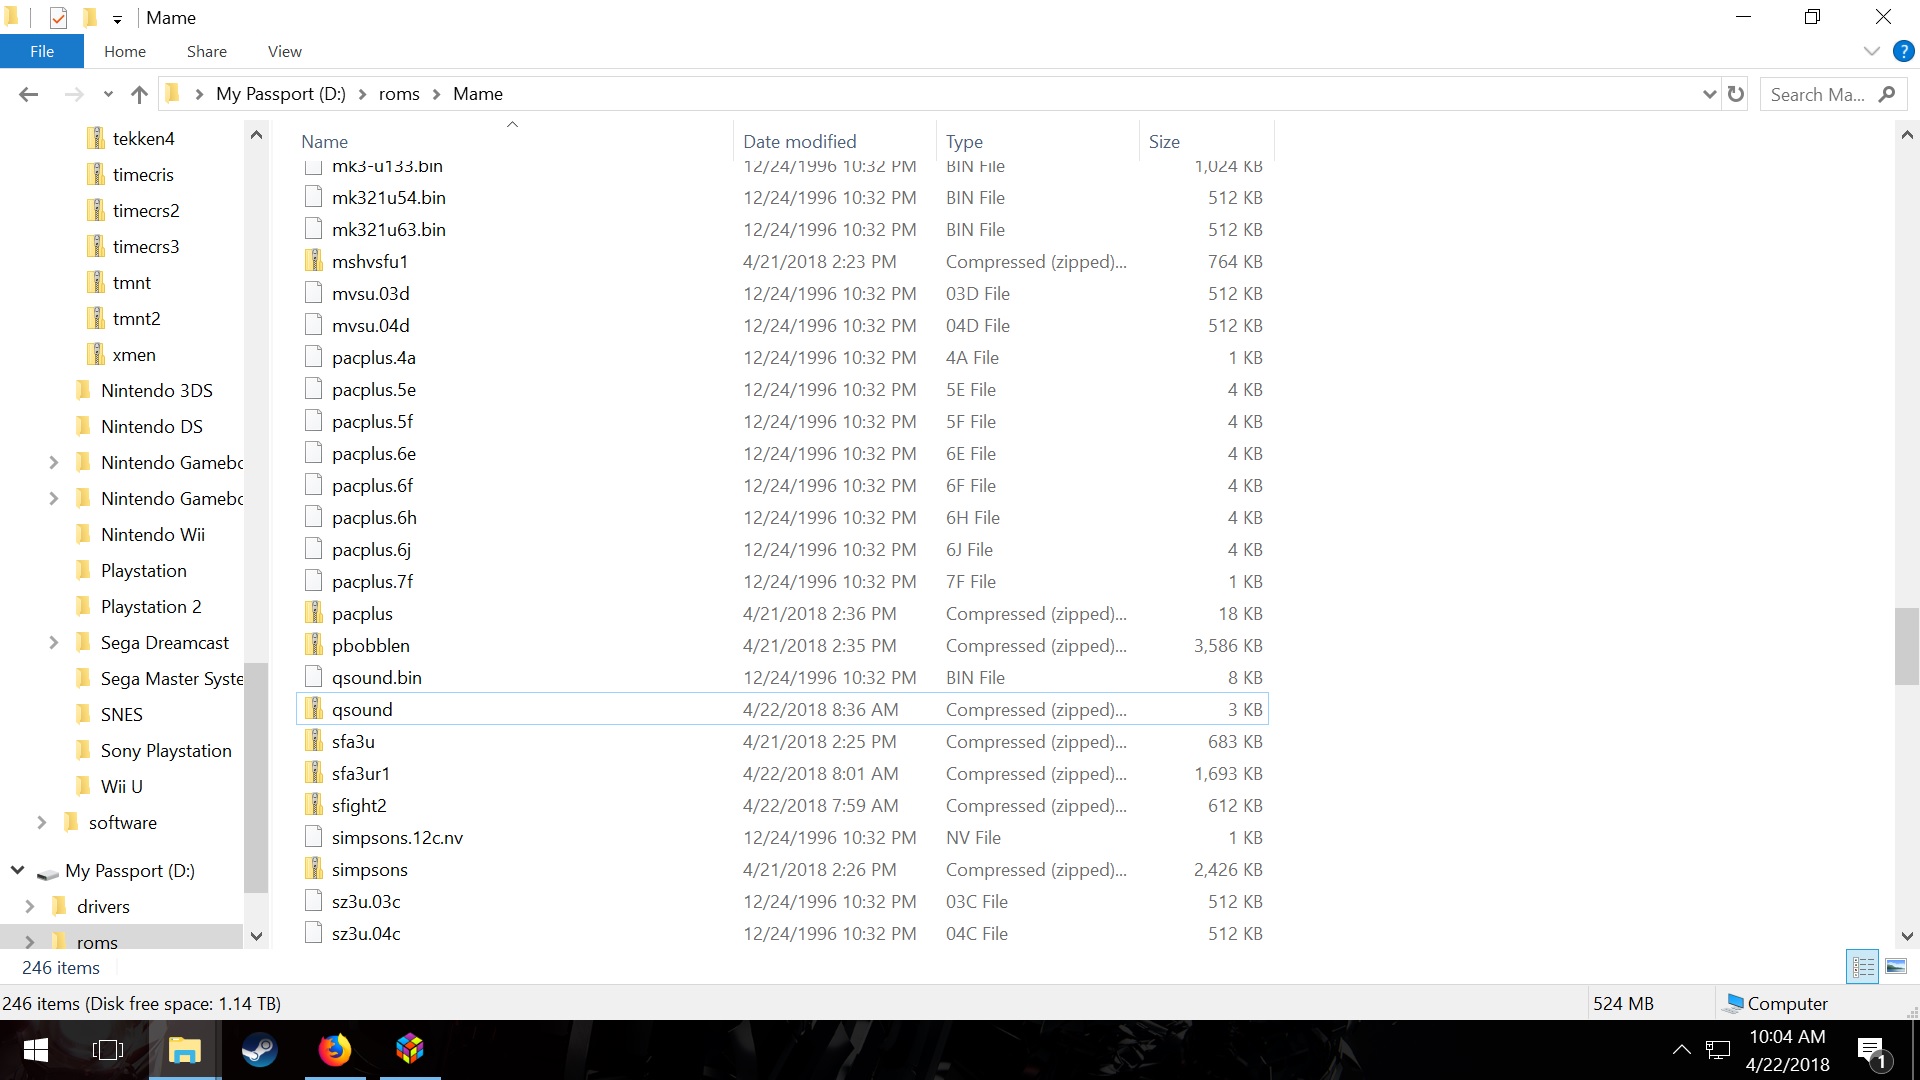Switch to the Home ribbon tab
1920x1080 pixels.
(x=125, y=51)
